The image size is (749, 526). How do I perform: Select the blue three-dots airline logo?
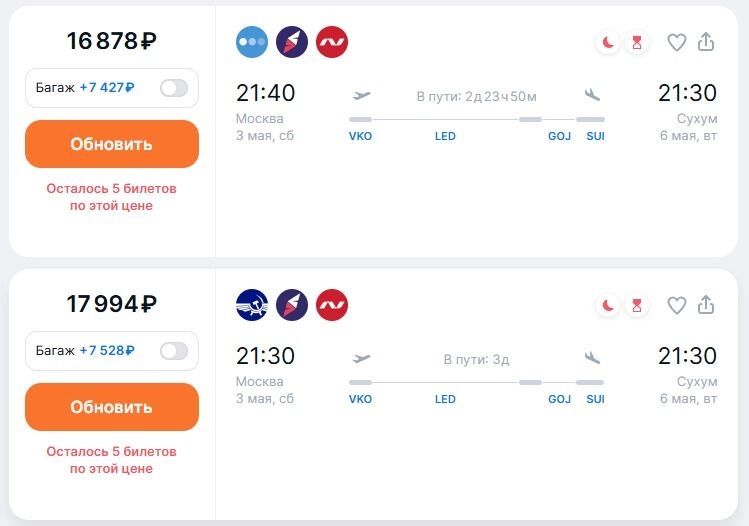pyautogui.click(x=252, y=42)
